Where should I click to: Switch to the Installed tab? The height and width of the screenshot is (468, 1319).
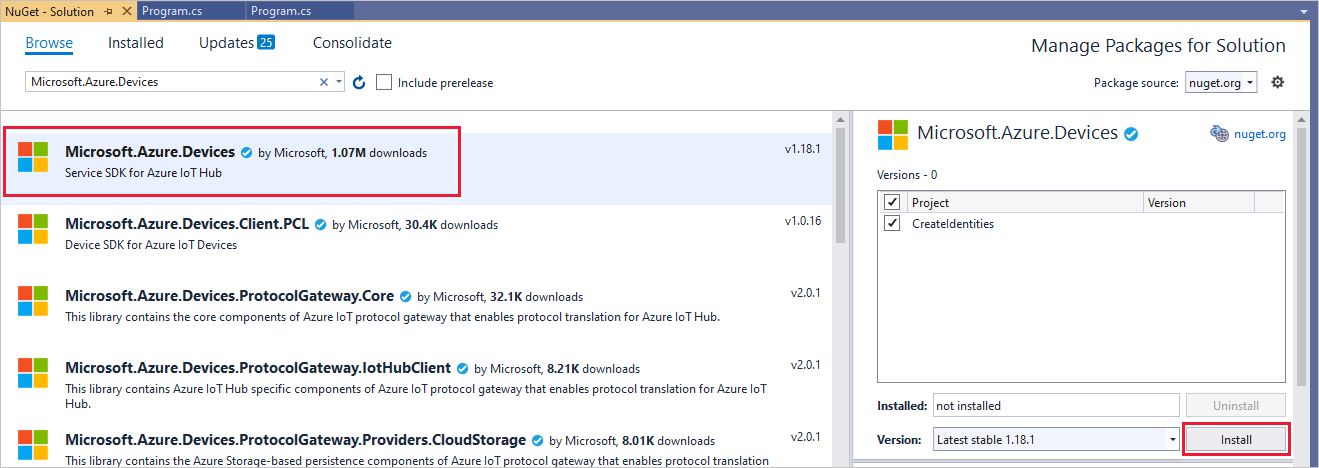(136, 43)
